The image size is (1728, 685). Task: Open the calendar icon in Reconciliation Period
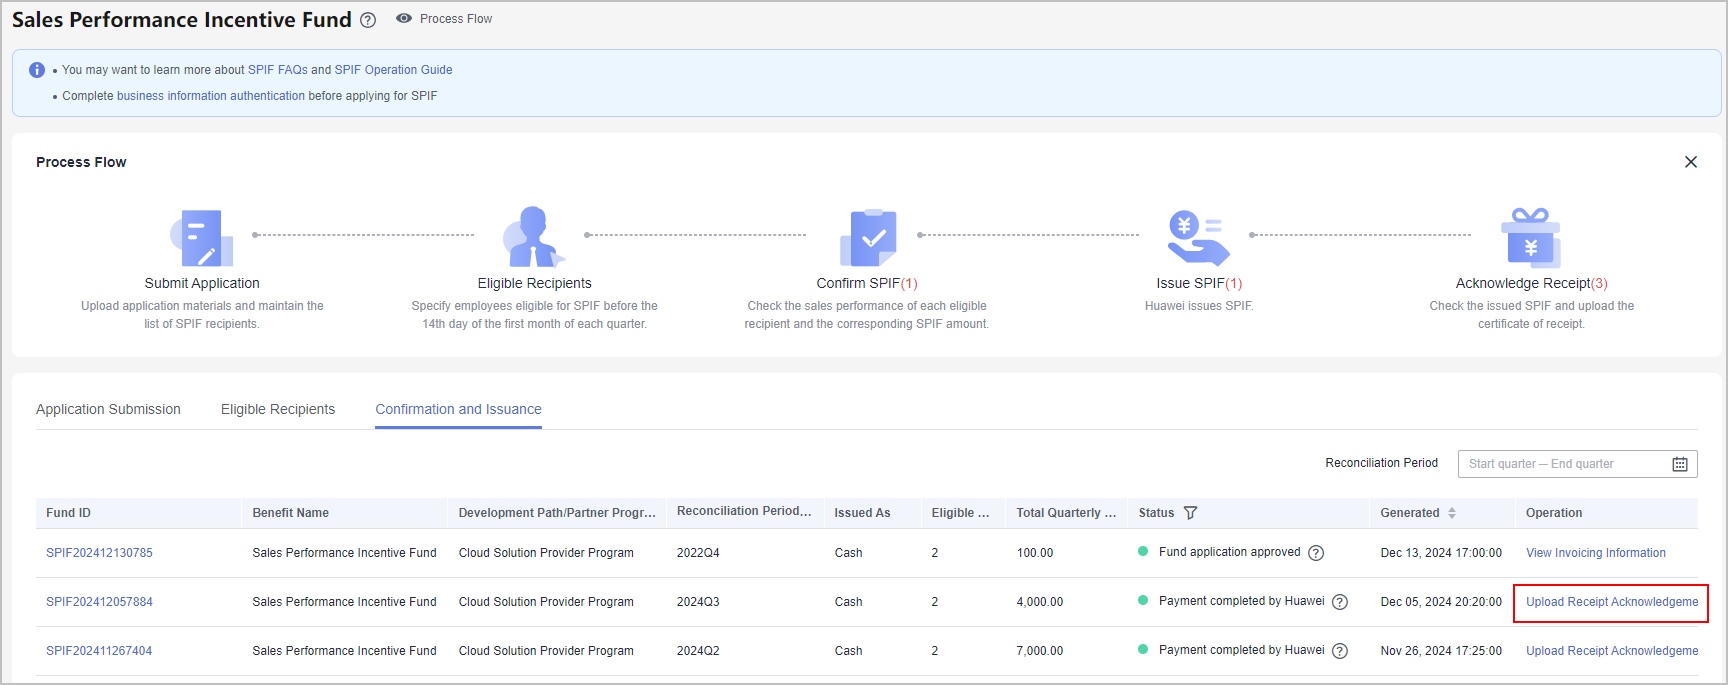(1680, 464)
